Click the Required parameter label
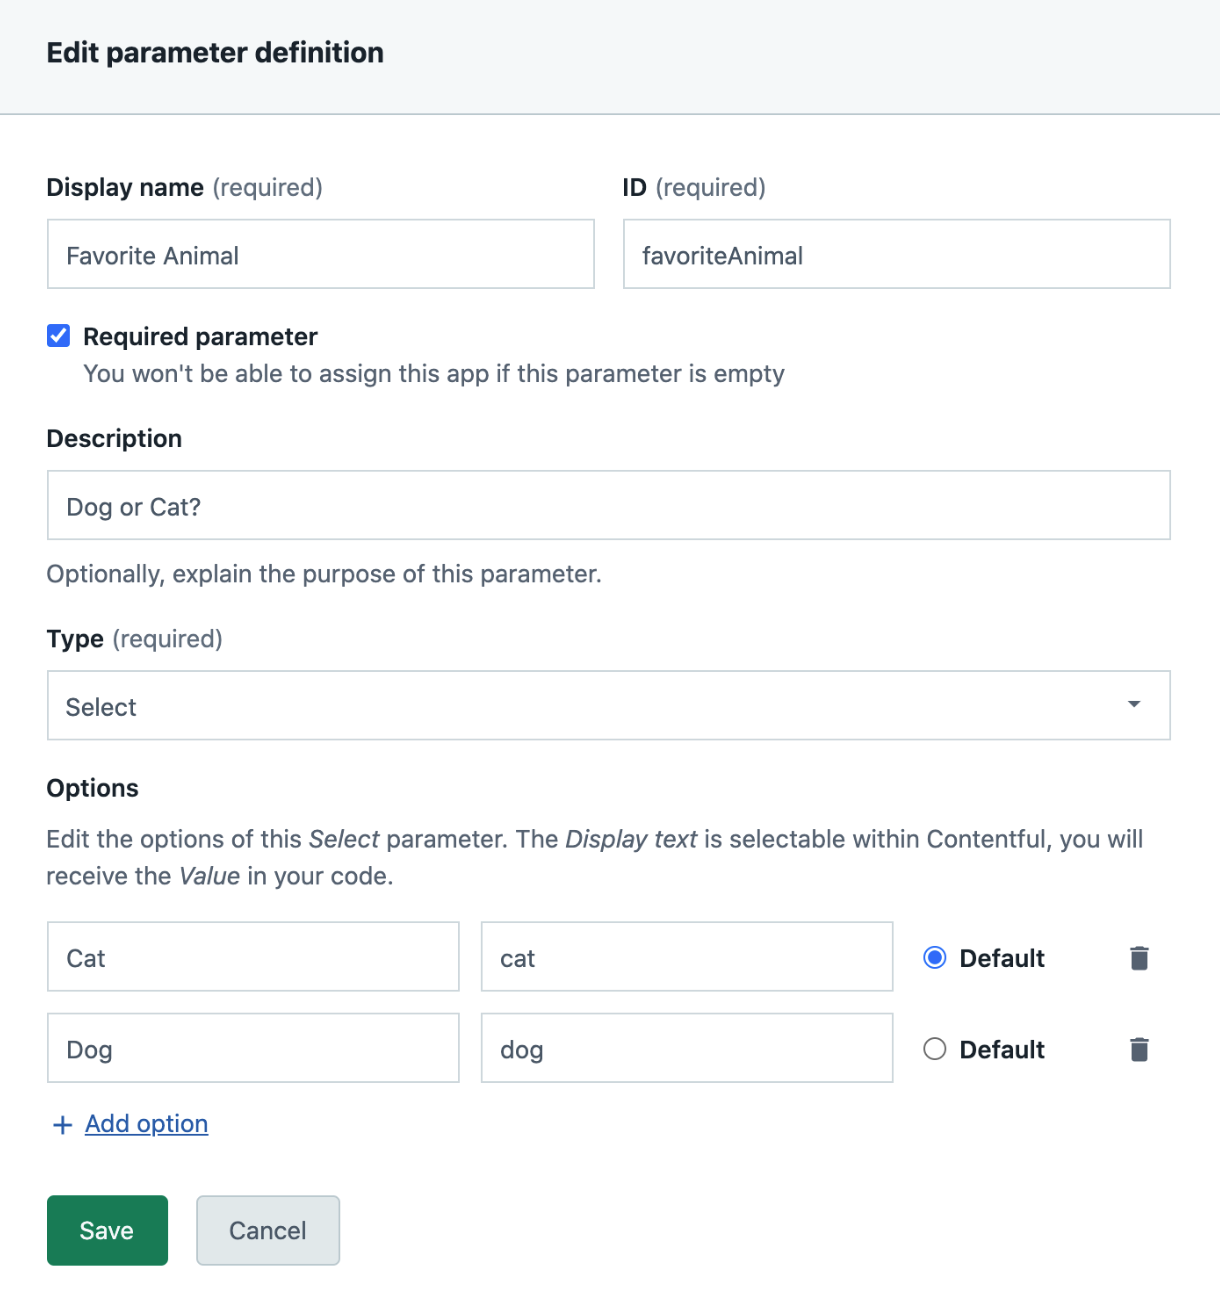1220x1314 pixels. pyautogui.click(x=200, y=337)
